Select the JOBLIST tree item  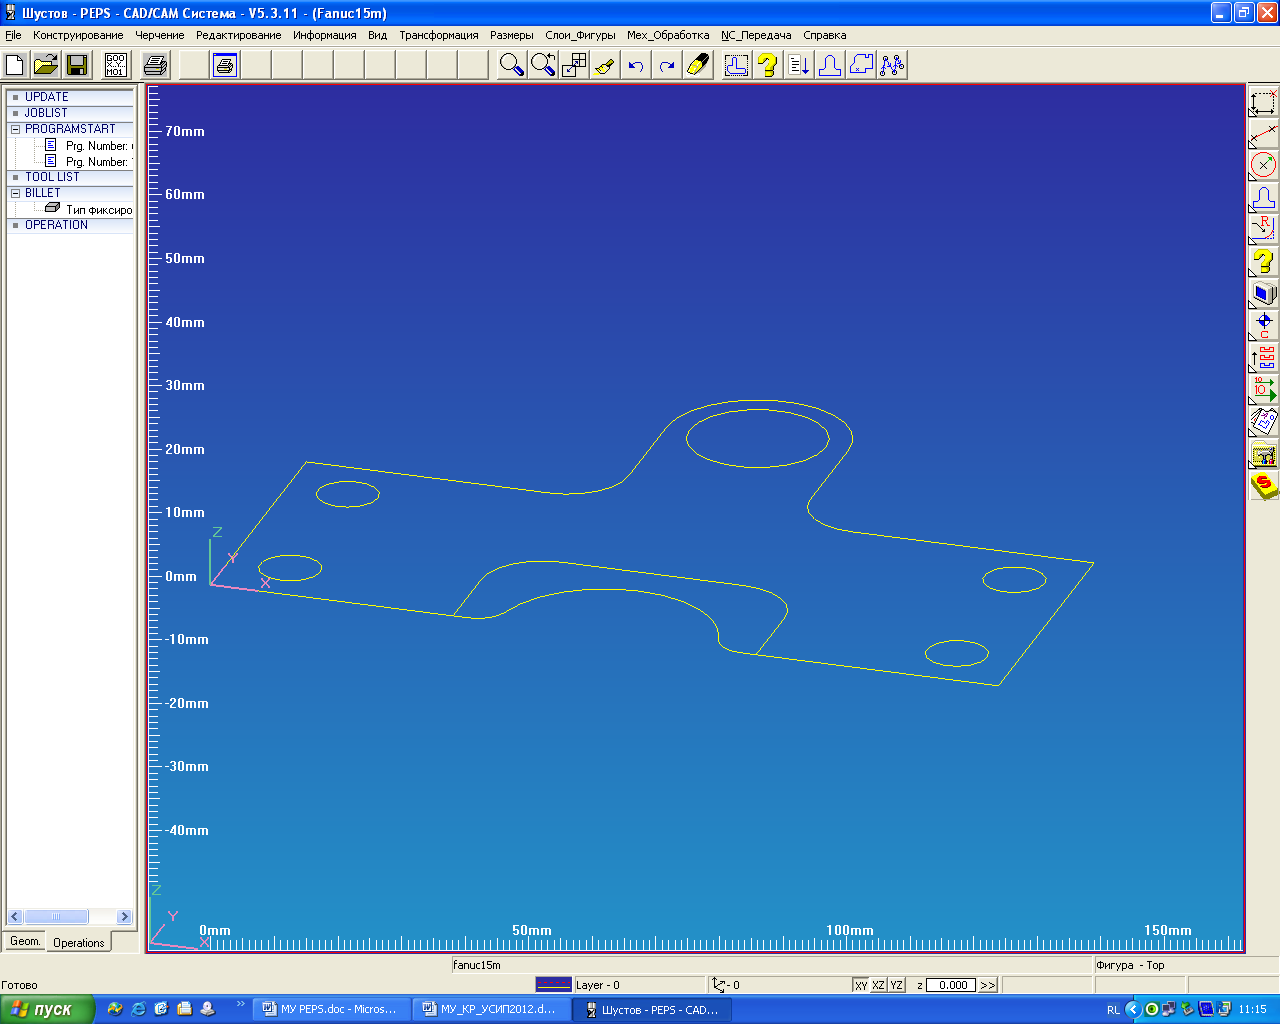(46, 113)
